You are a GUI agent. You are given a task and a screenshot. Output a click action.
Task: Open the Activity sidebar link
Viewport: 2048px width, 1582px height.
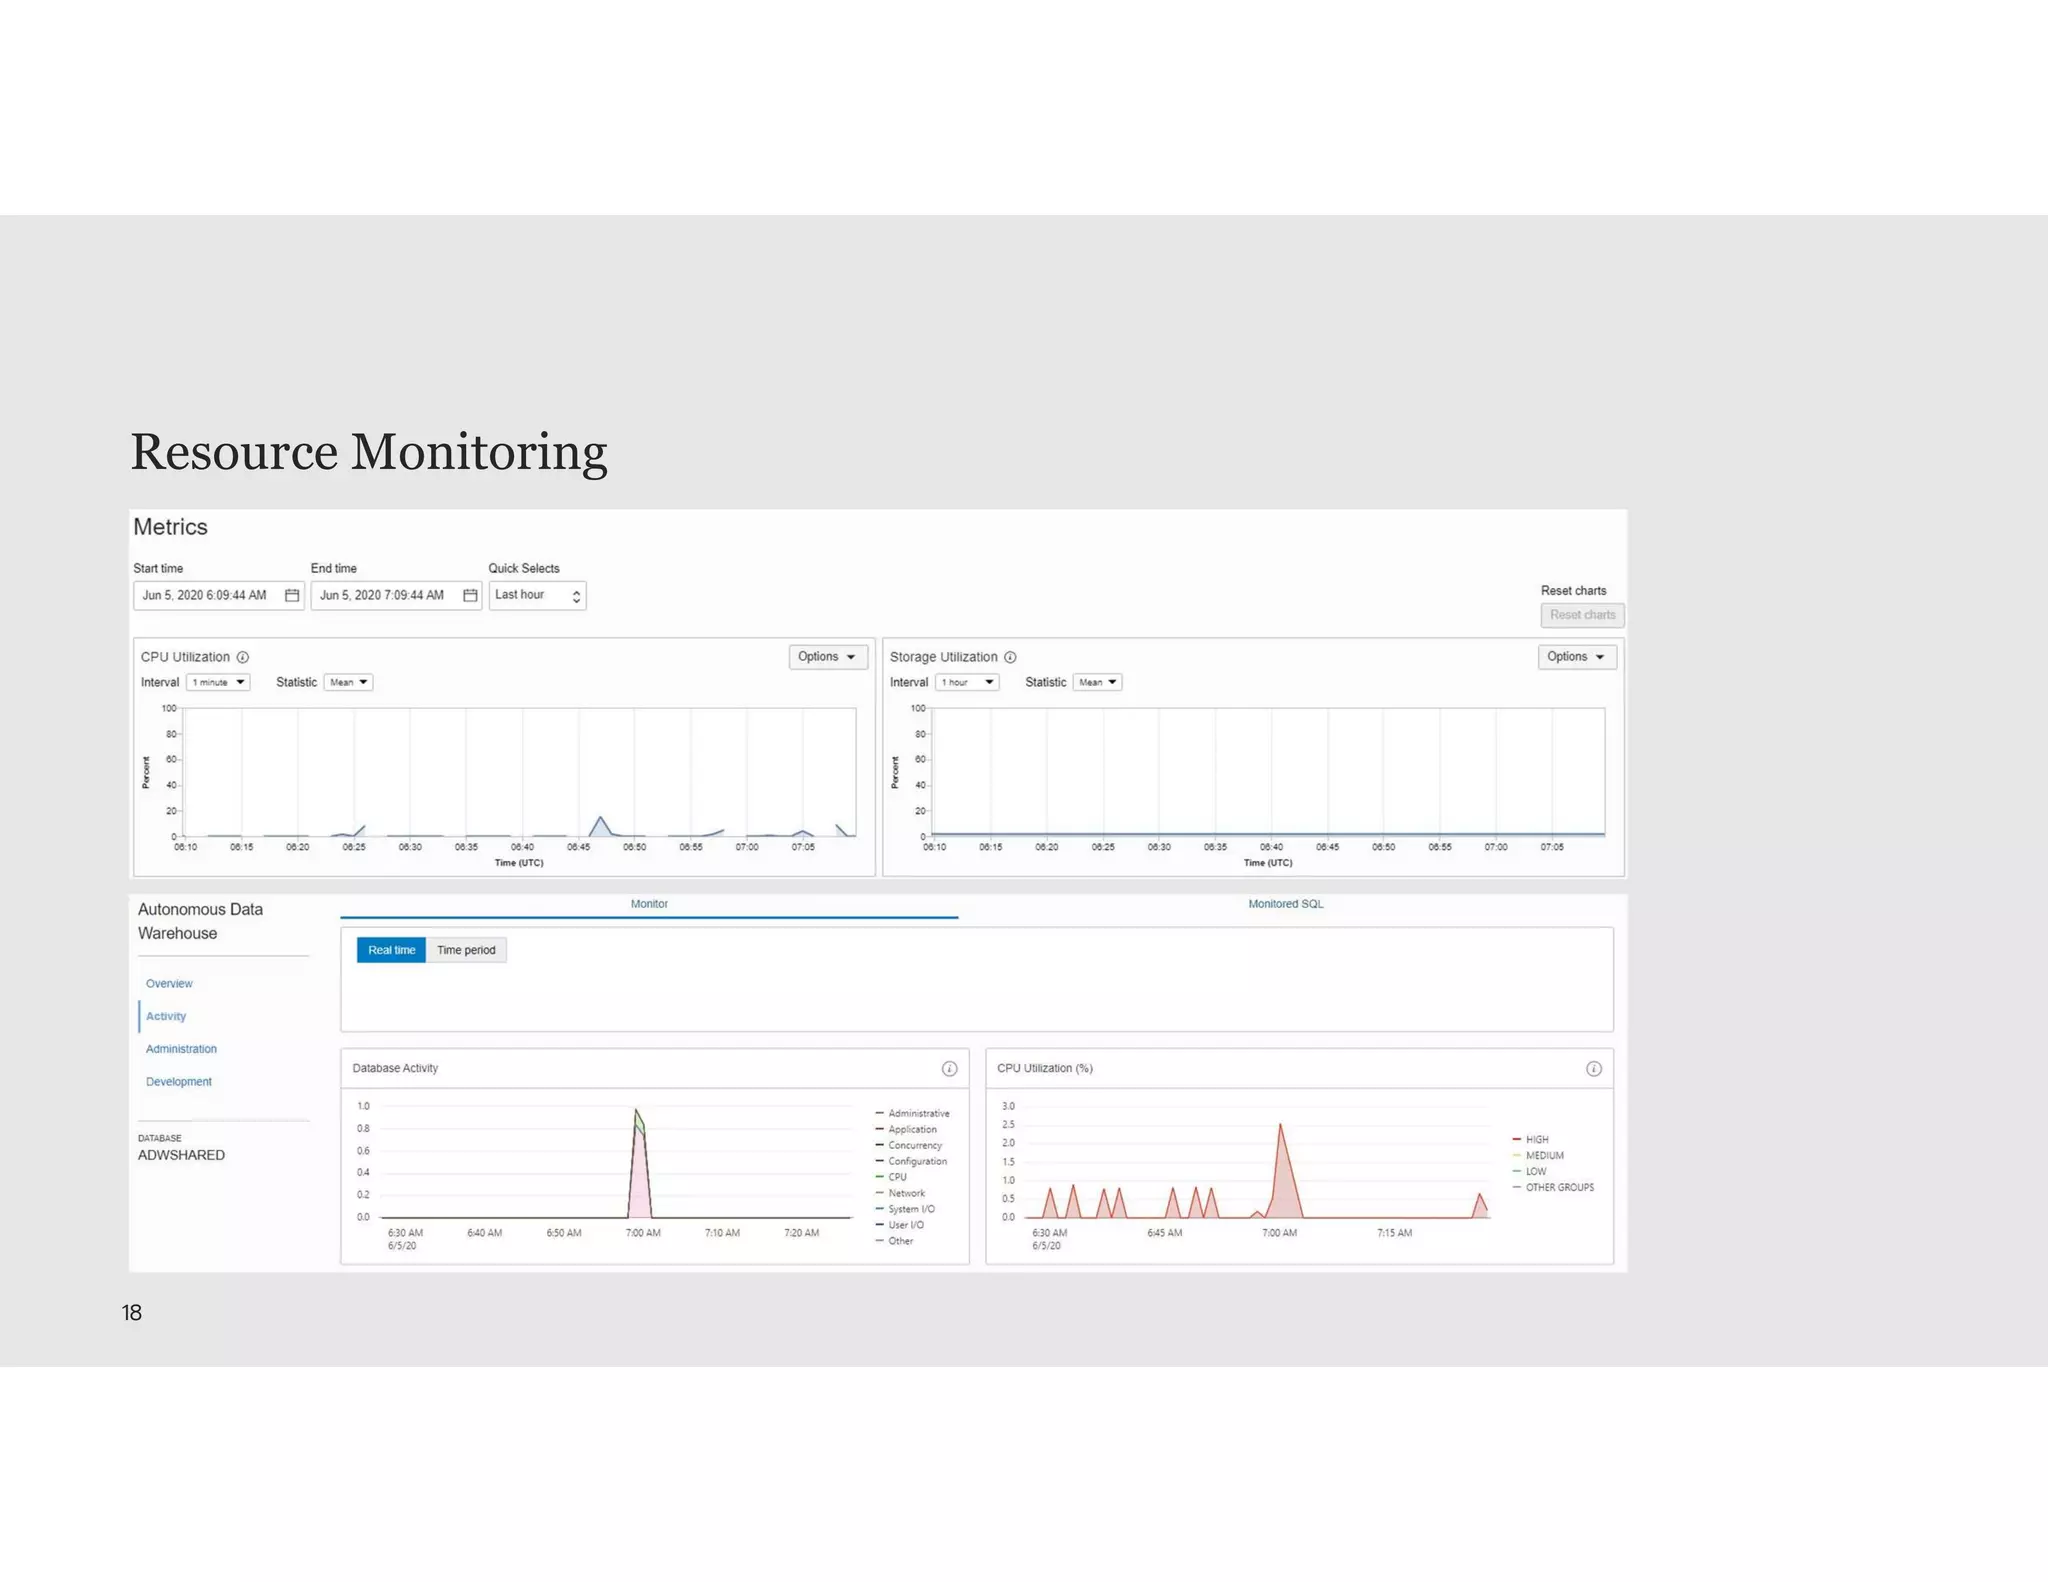pyautogui.click(x=166, y=1016)
